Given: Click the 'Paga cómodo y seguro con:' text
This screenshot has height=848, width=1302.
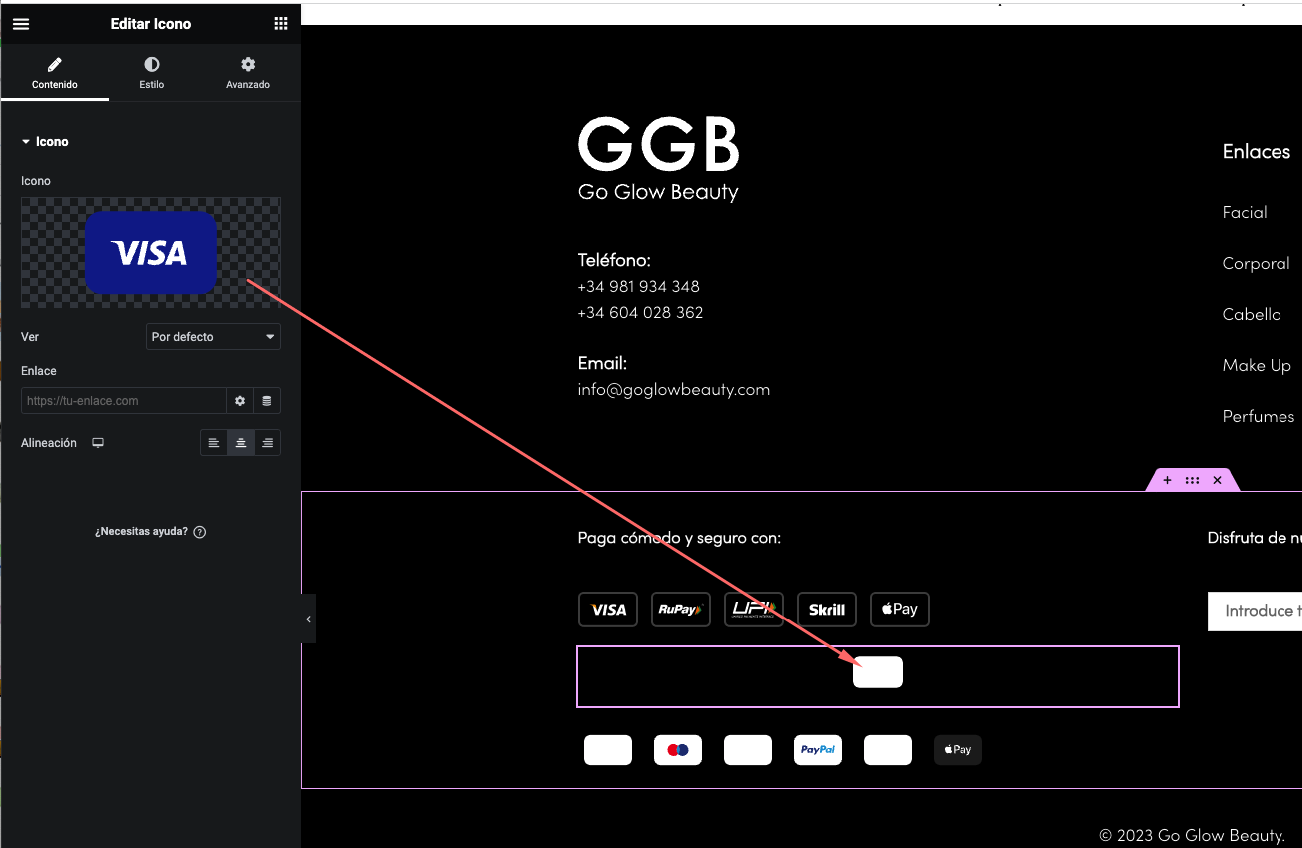Looking at the screenshot, I should coord(679,538).
